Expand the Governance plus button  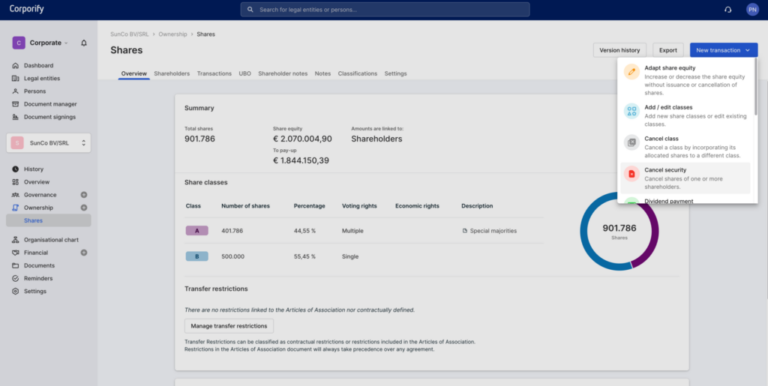click(84, 194)
